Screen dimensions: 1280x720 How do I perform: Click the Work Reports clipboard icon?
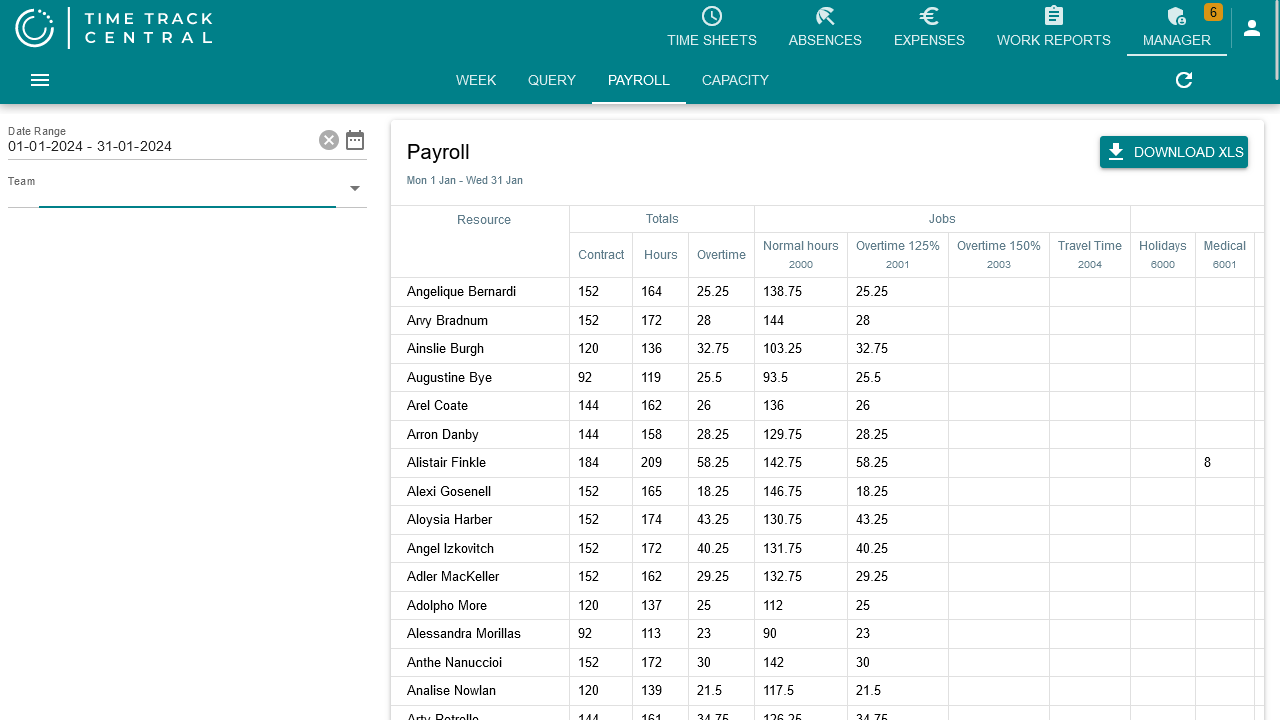click(1053, 16)
